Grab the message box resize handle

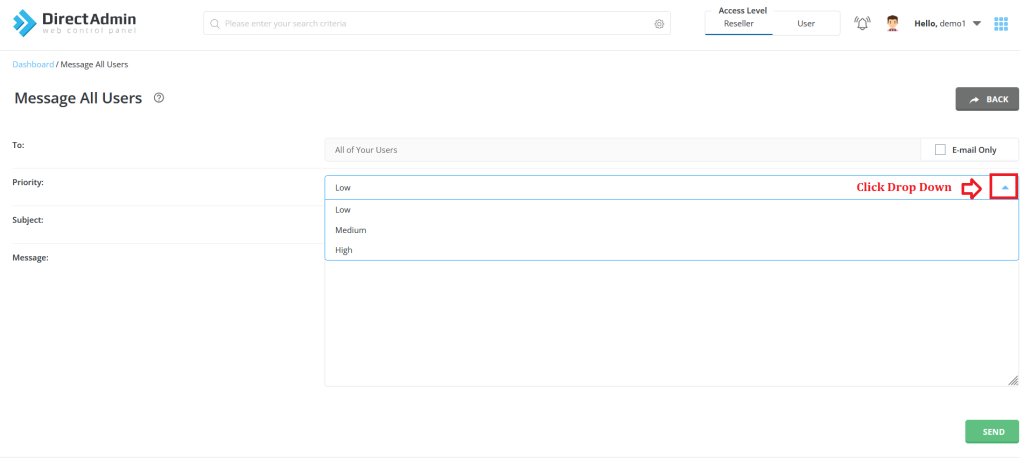[1012, 380]
